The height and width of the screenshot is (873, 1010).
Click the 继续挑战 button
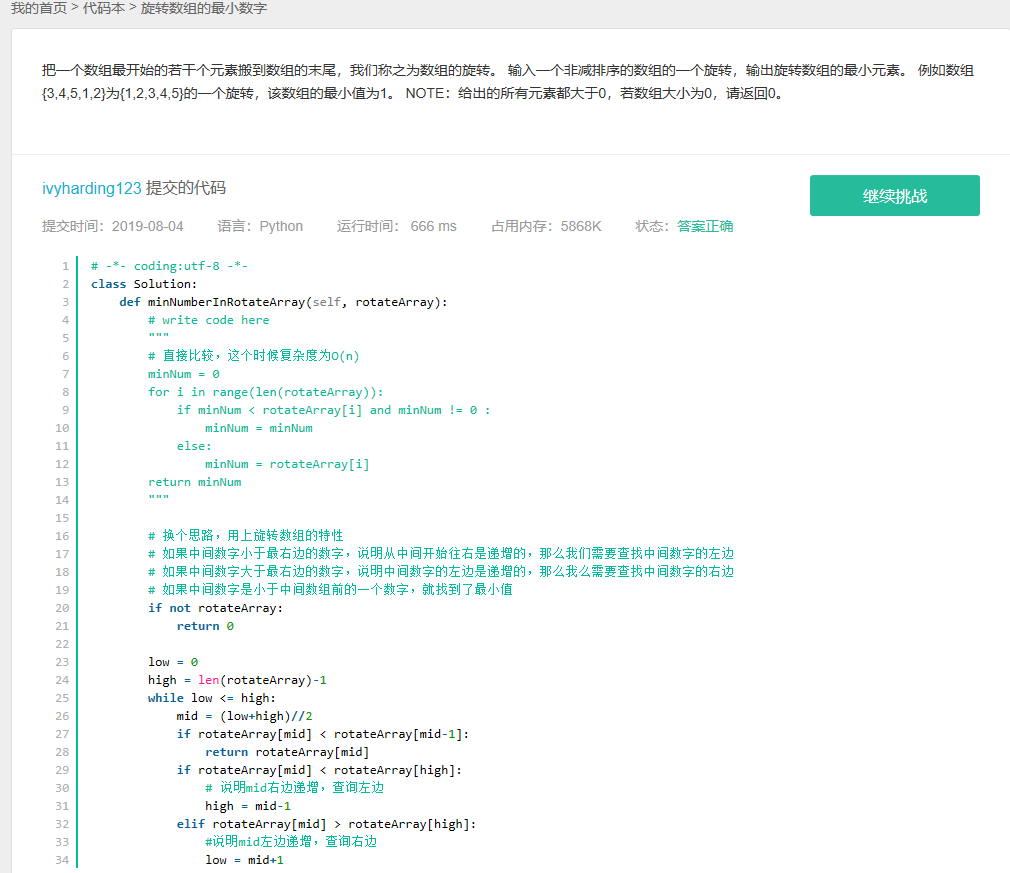click(894, 195)
